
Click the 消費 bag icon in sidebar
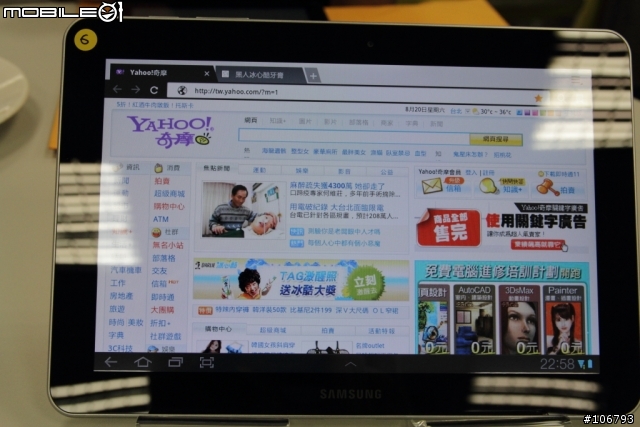158,168
